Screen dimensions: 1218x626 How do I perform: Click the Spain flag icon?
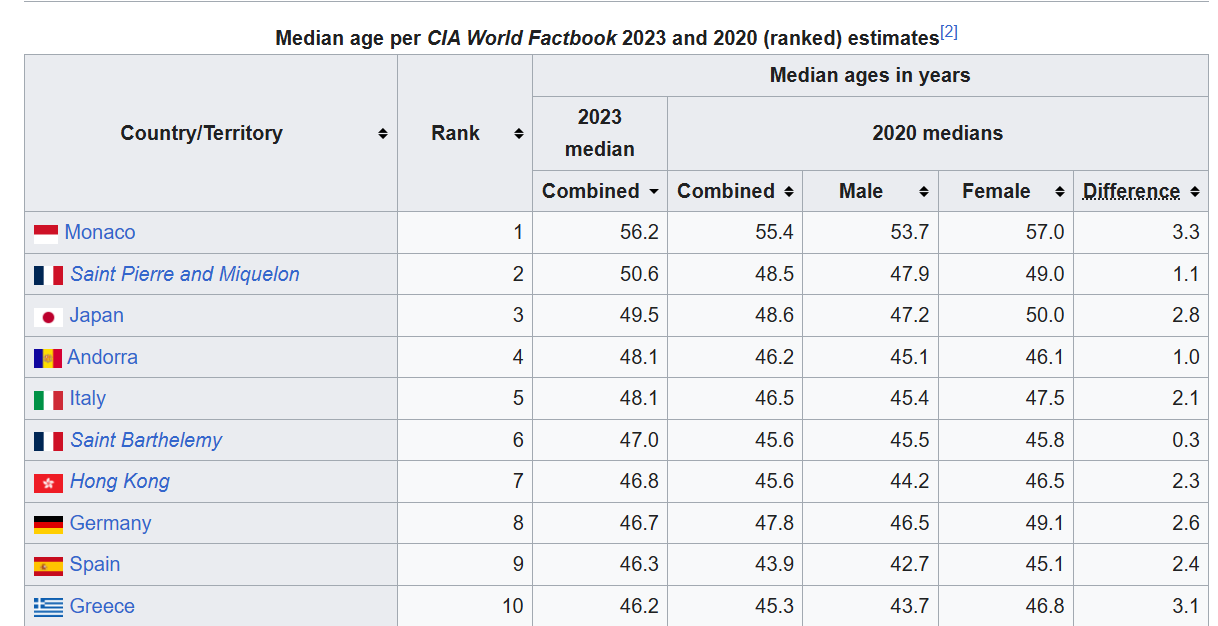coord(48,566)
